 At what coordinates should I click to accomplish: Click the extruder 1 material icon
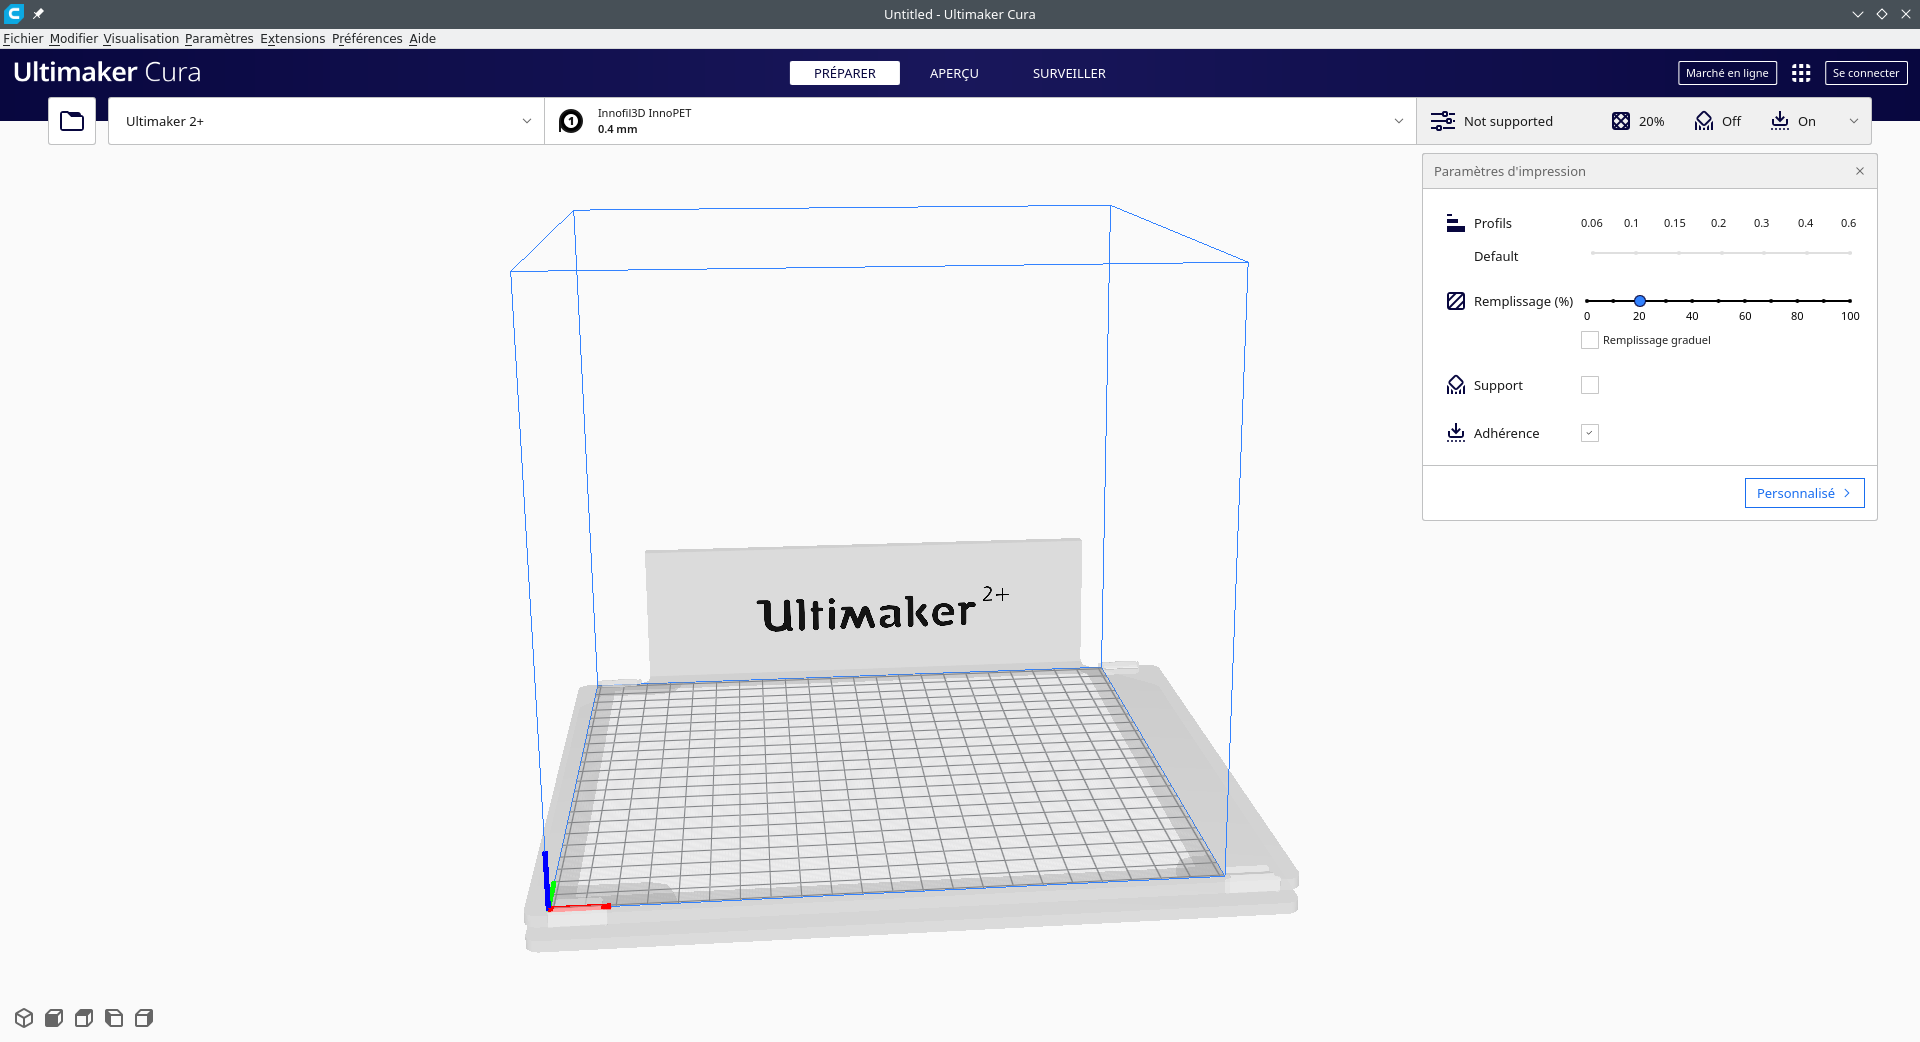pos(571,121)
